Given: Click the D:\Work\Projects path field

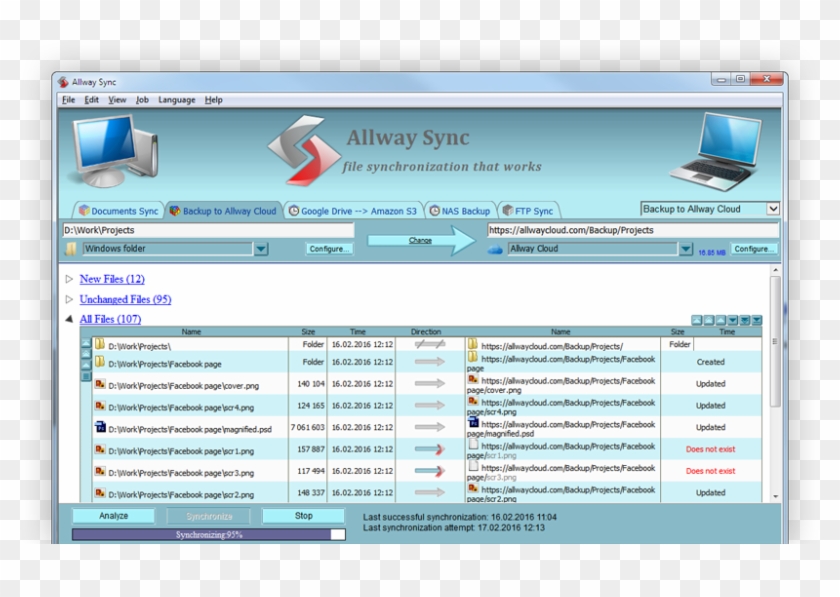Looking at the screenshot, I should (208, 230).
